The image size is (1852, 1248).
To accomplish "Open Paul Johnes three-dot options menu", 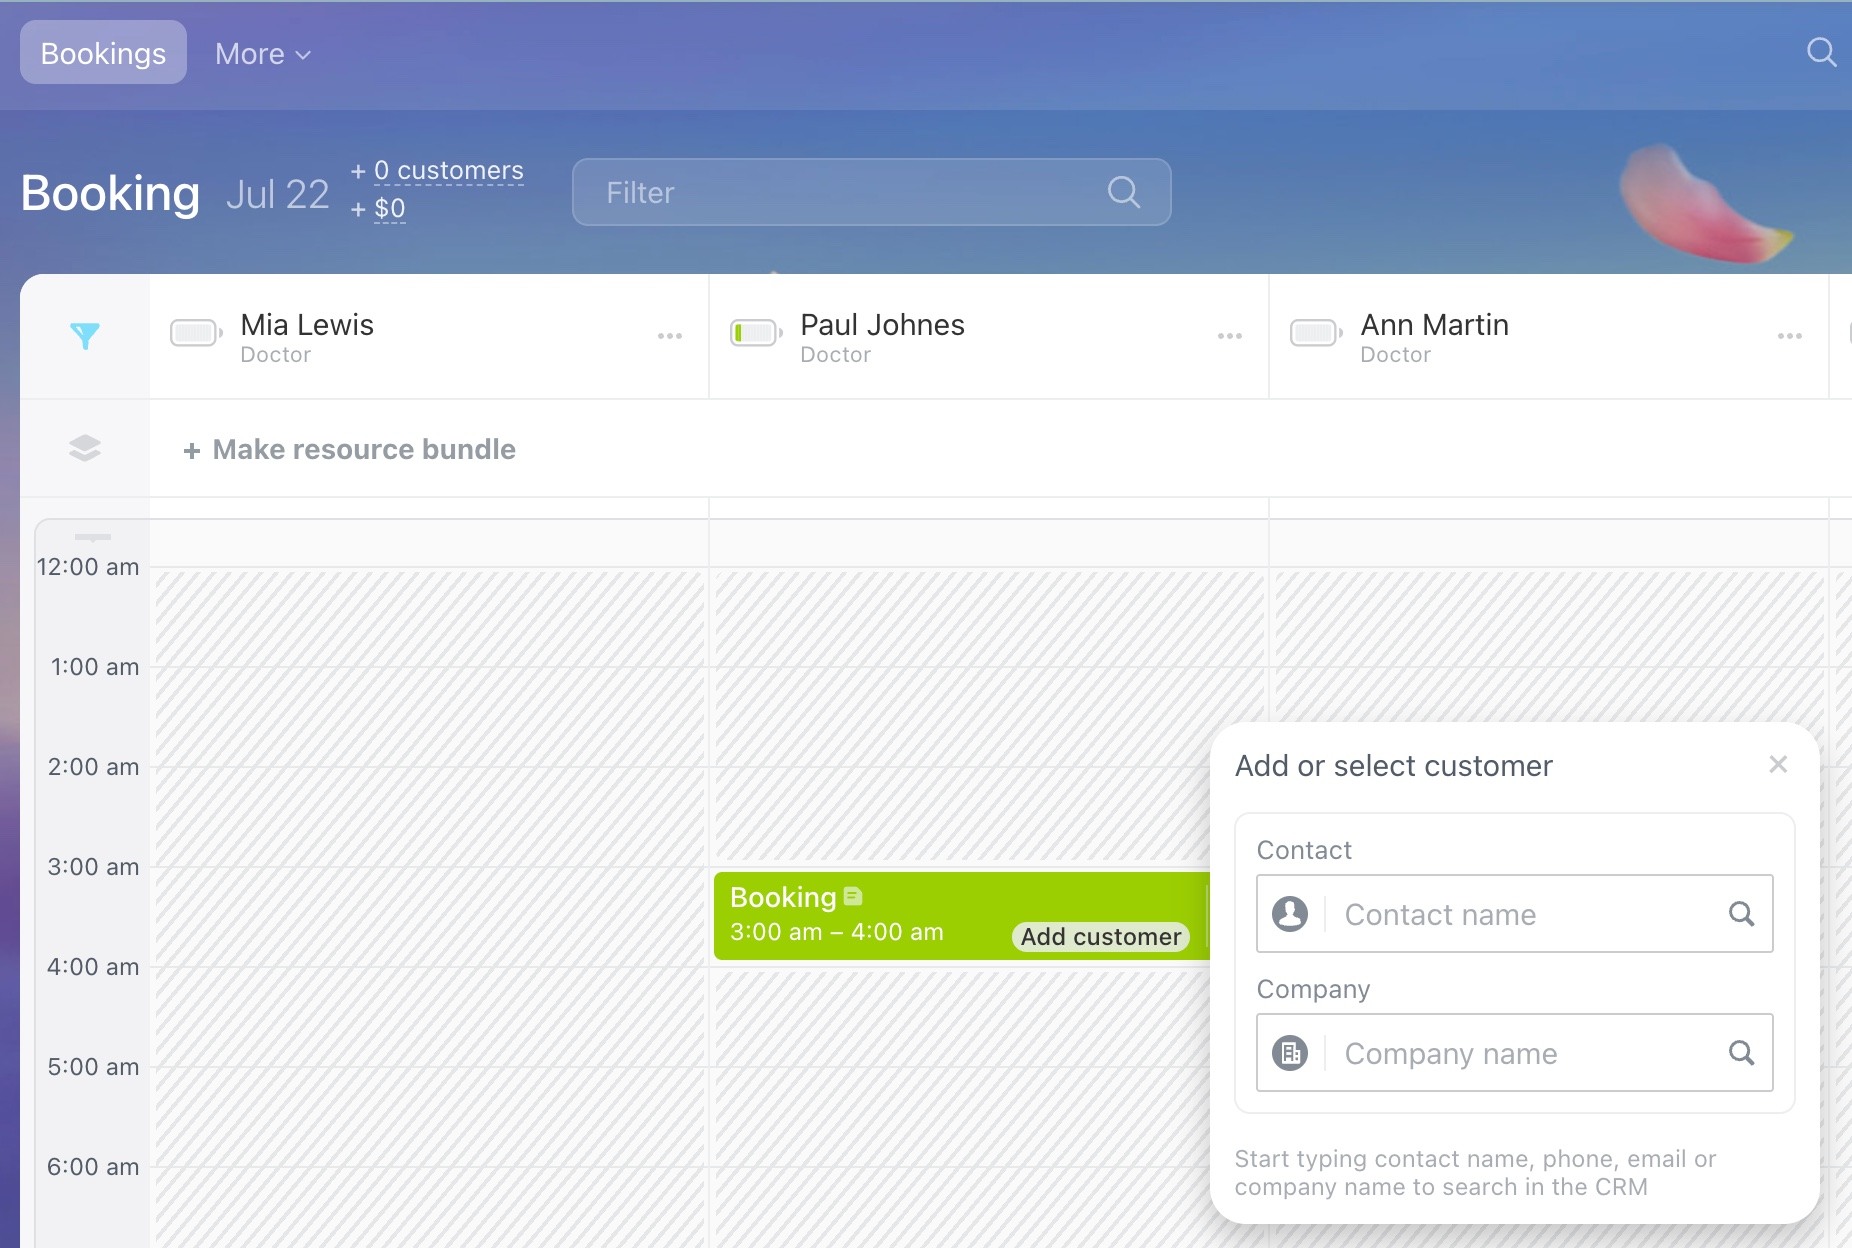I will click(x=1230, y=336).
